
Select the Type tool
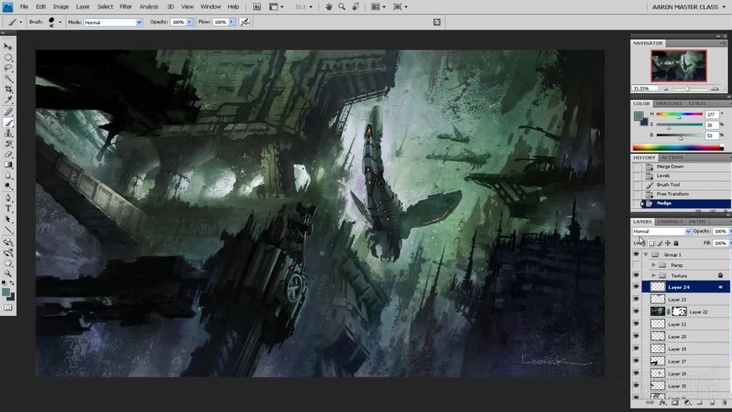(x=8, y=209)
